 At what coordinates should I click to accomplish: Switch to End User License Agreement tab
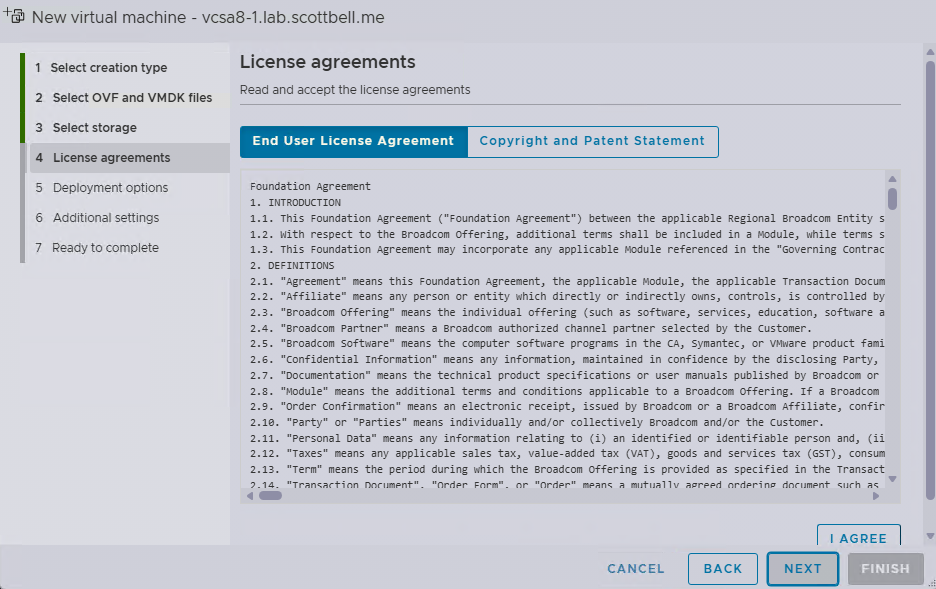pos(353,141)
